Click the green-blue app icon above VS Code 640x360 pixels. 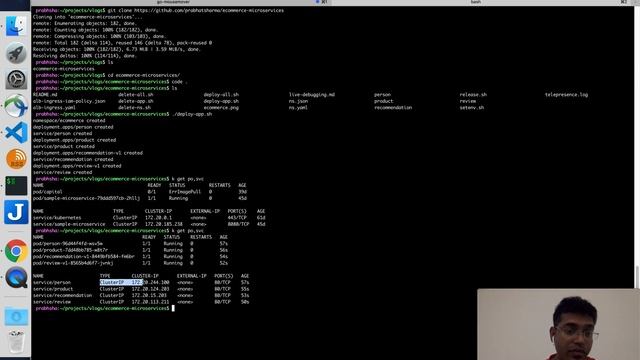pyautogui.click(x=16, y=106)
